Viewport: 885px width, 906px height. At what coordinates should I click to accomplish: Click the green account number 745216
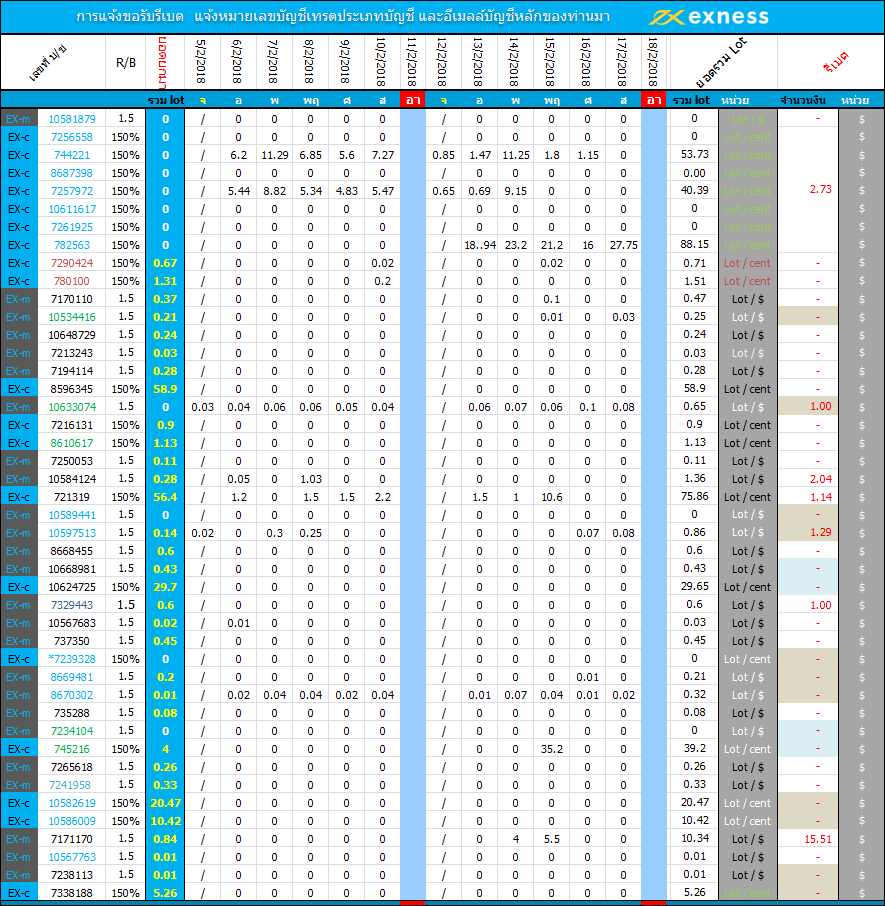click(x=72, y=749)
